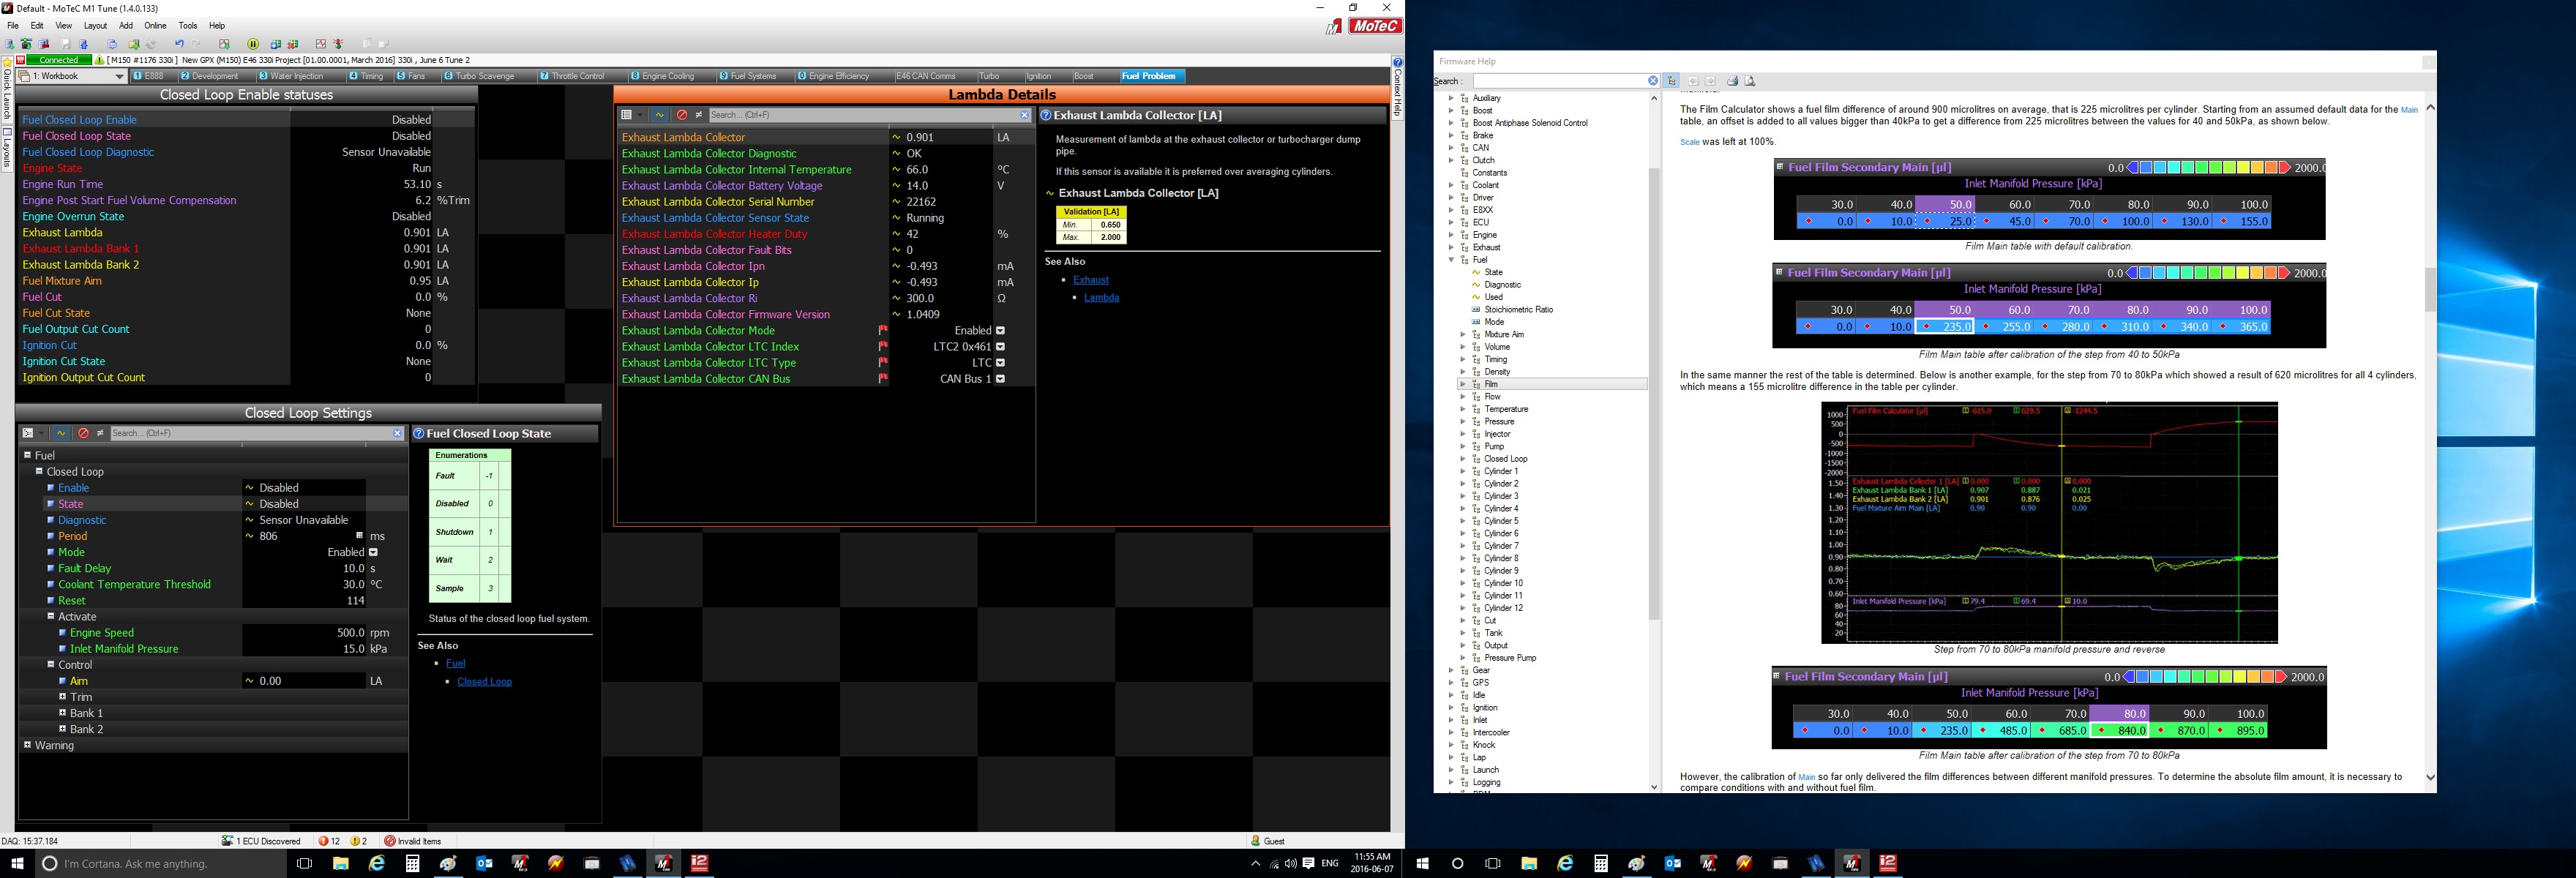Expand the Warning node in settings tree

click(x=28, y=745)
